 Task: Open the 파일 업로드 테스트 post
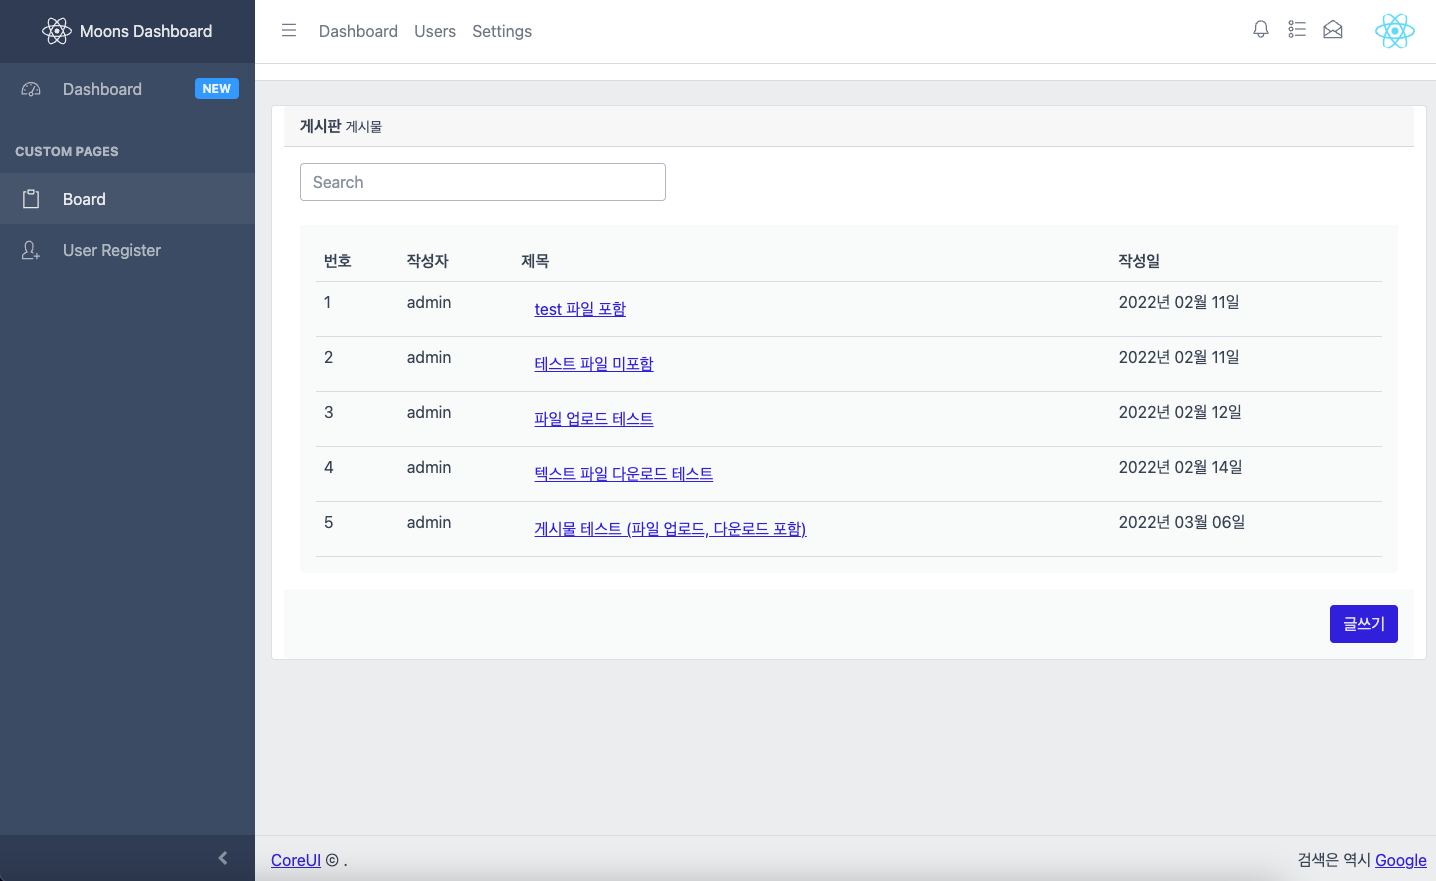click(593, 418)
